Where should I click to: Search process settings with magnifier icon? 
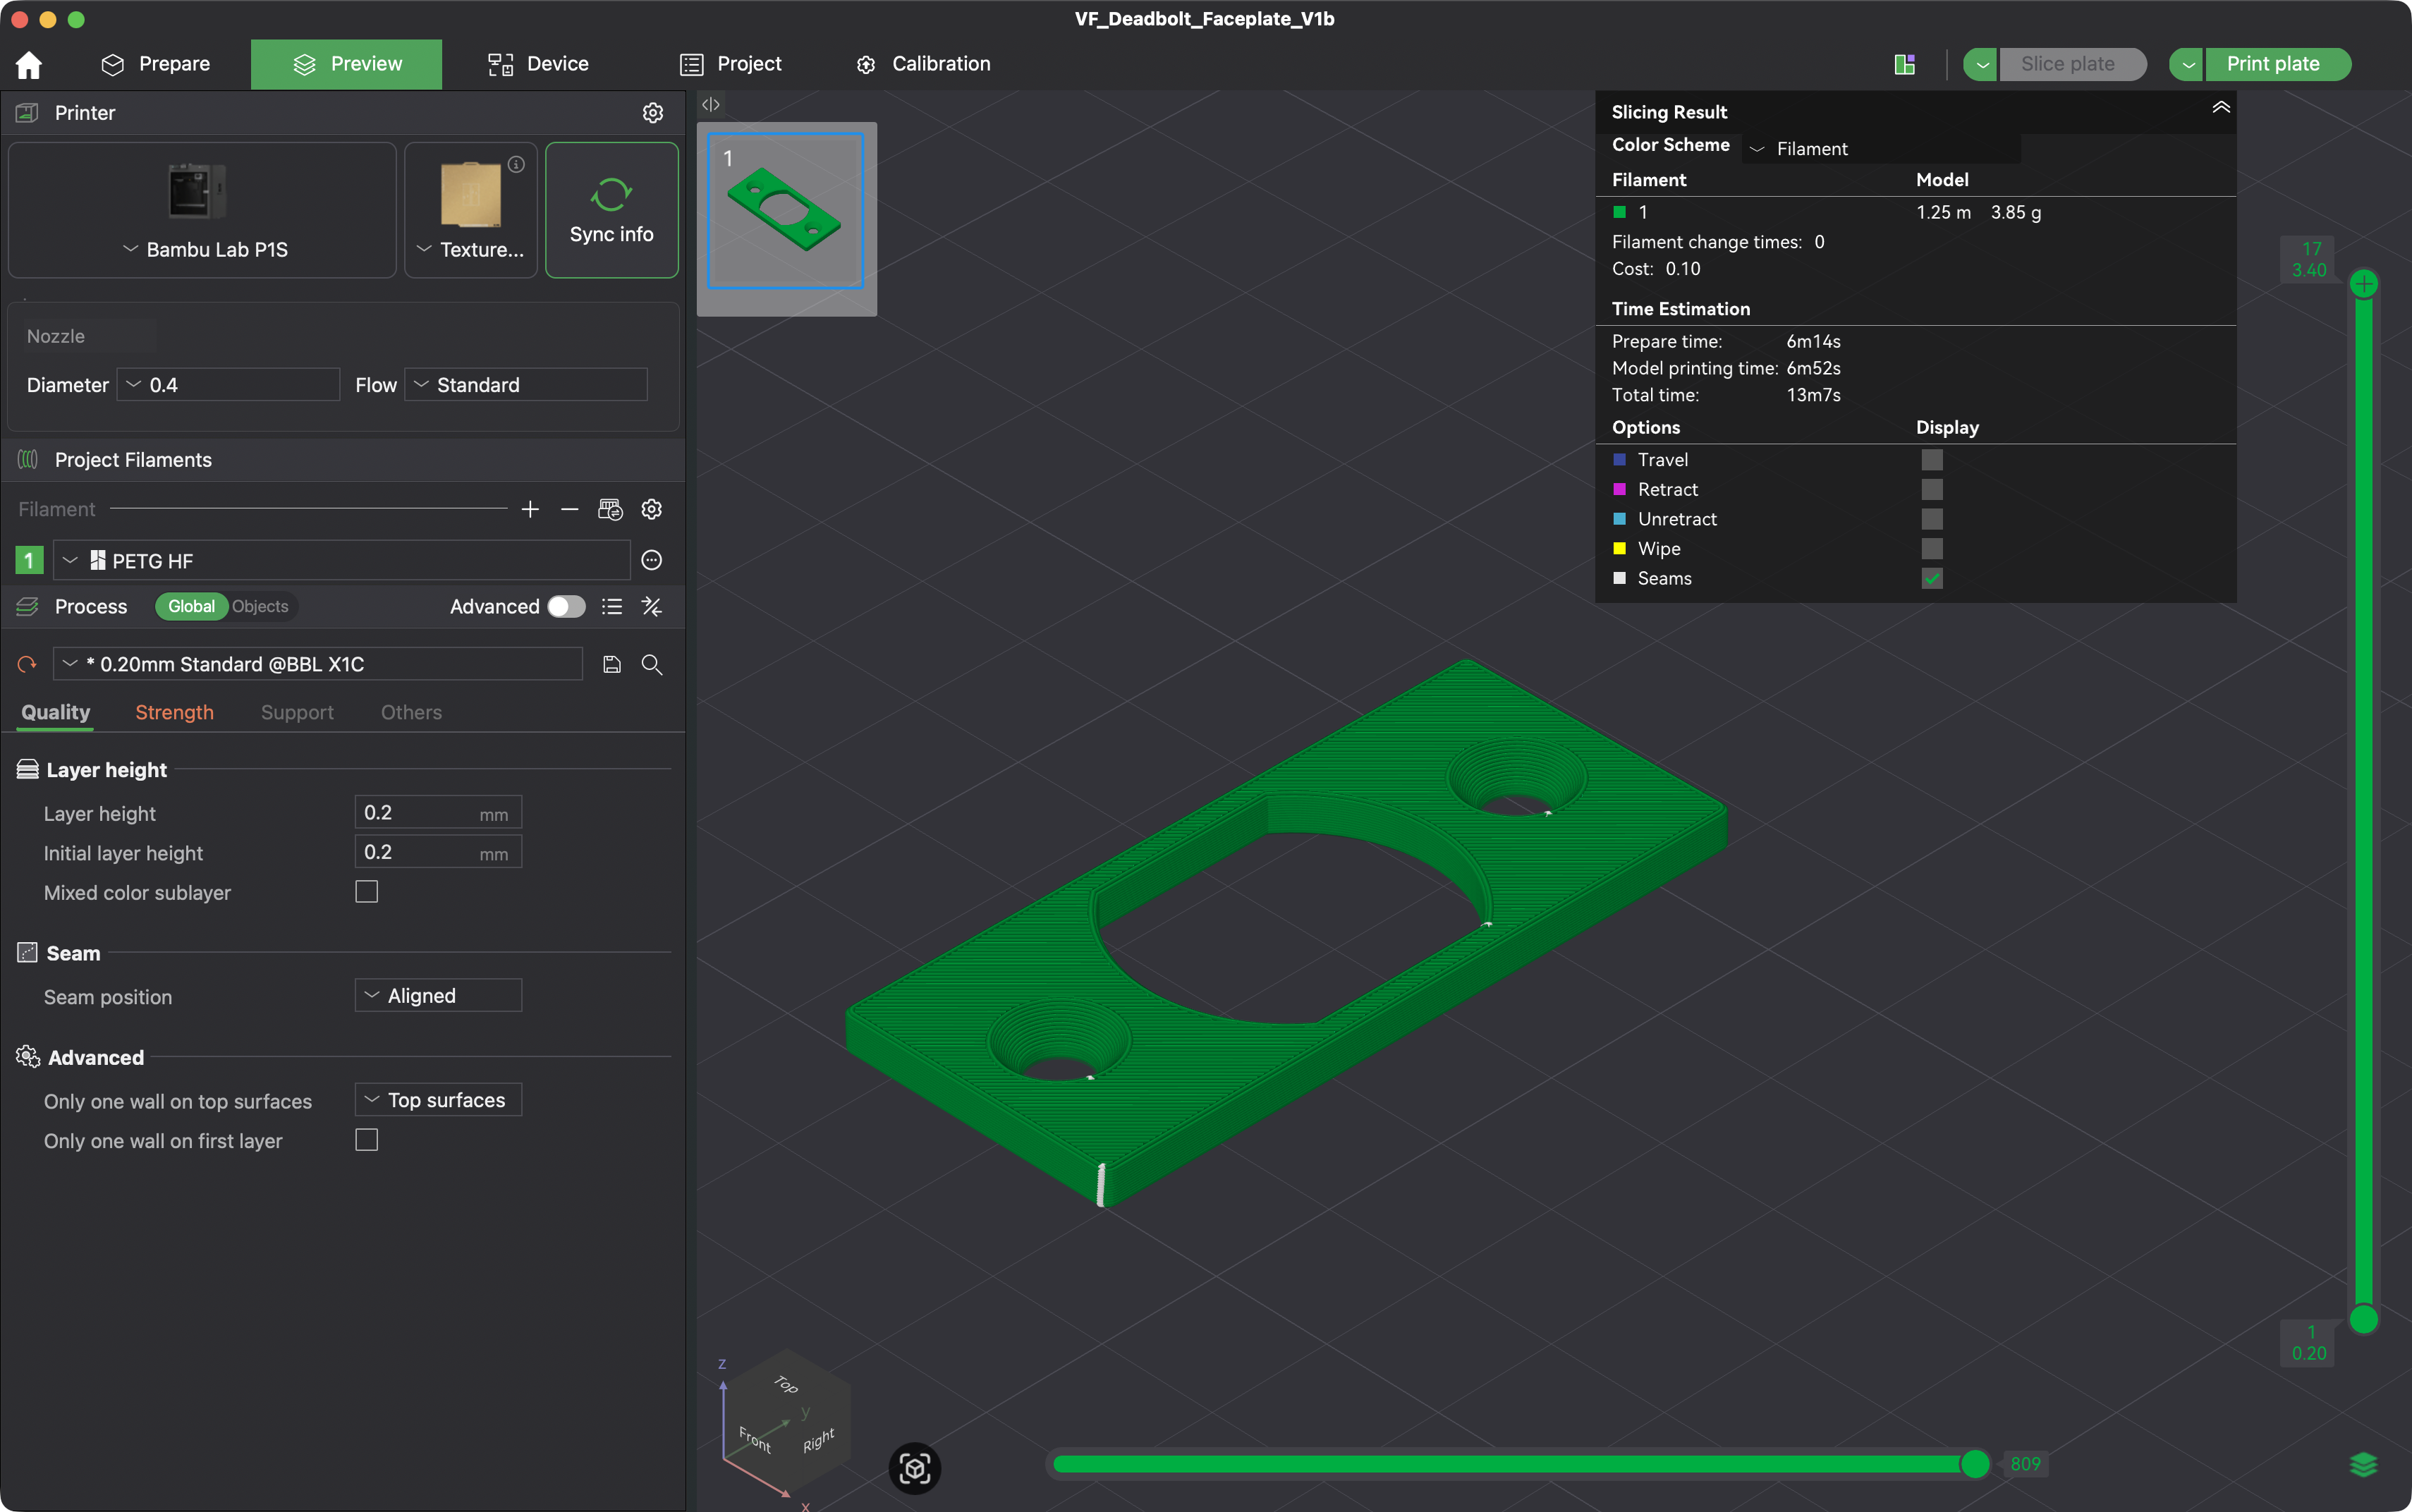pyautogui.click(x=652, y=665)
